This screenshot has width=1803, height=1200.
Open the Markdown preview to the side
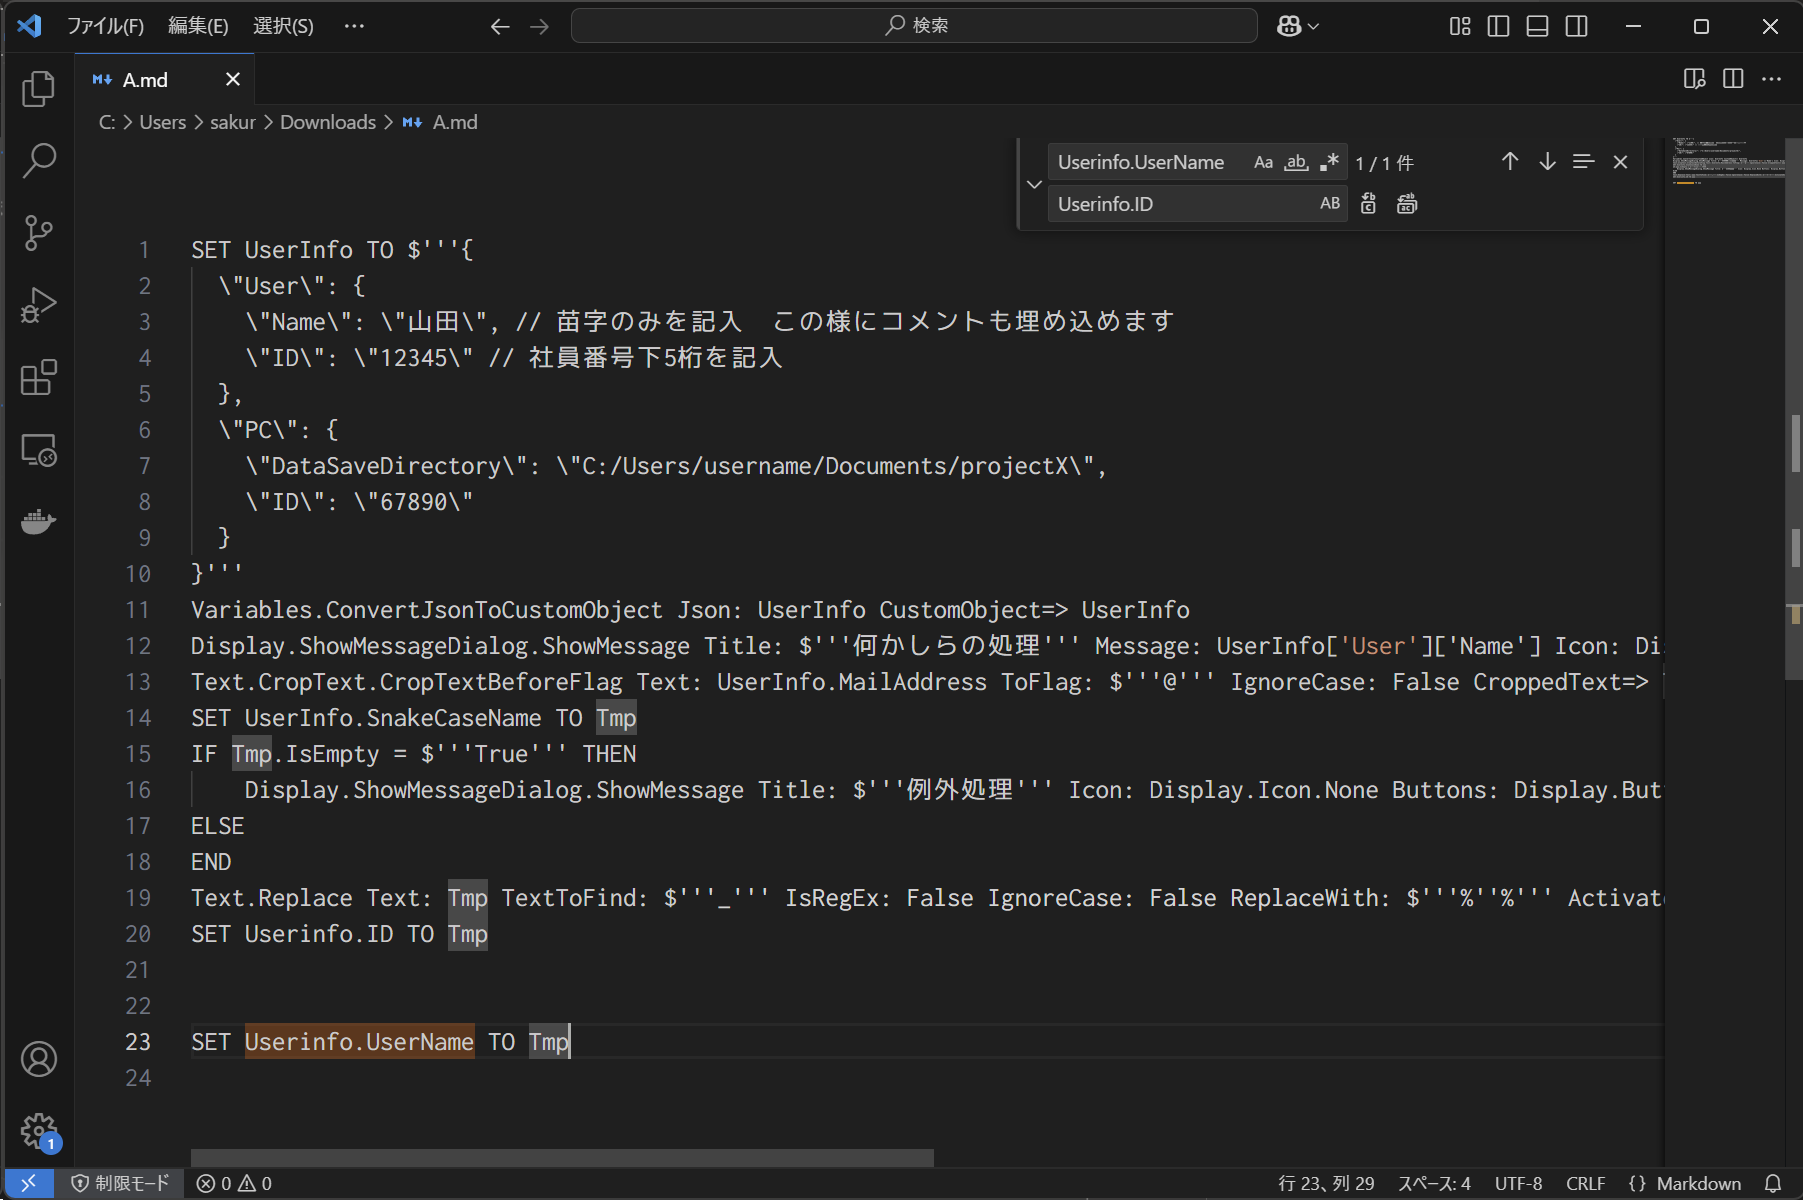pos(1694,79)
